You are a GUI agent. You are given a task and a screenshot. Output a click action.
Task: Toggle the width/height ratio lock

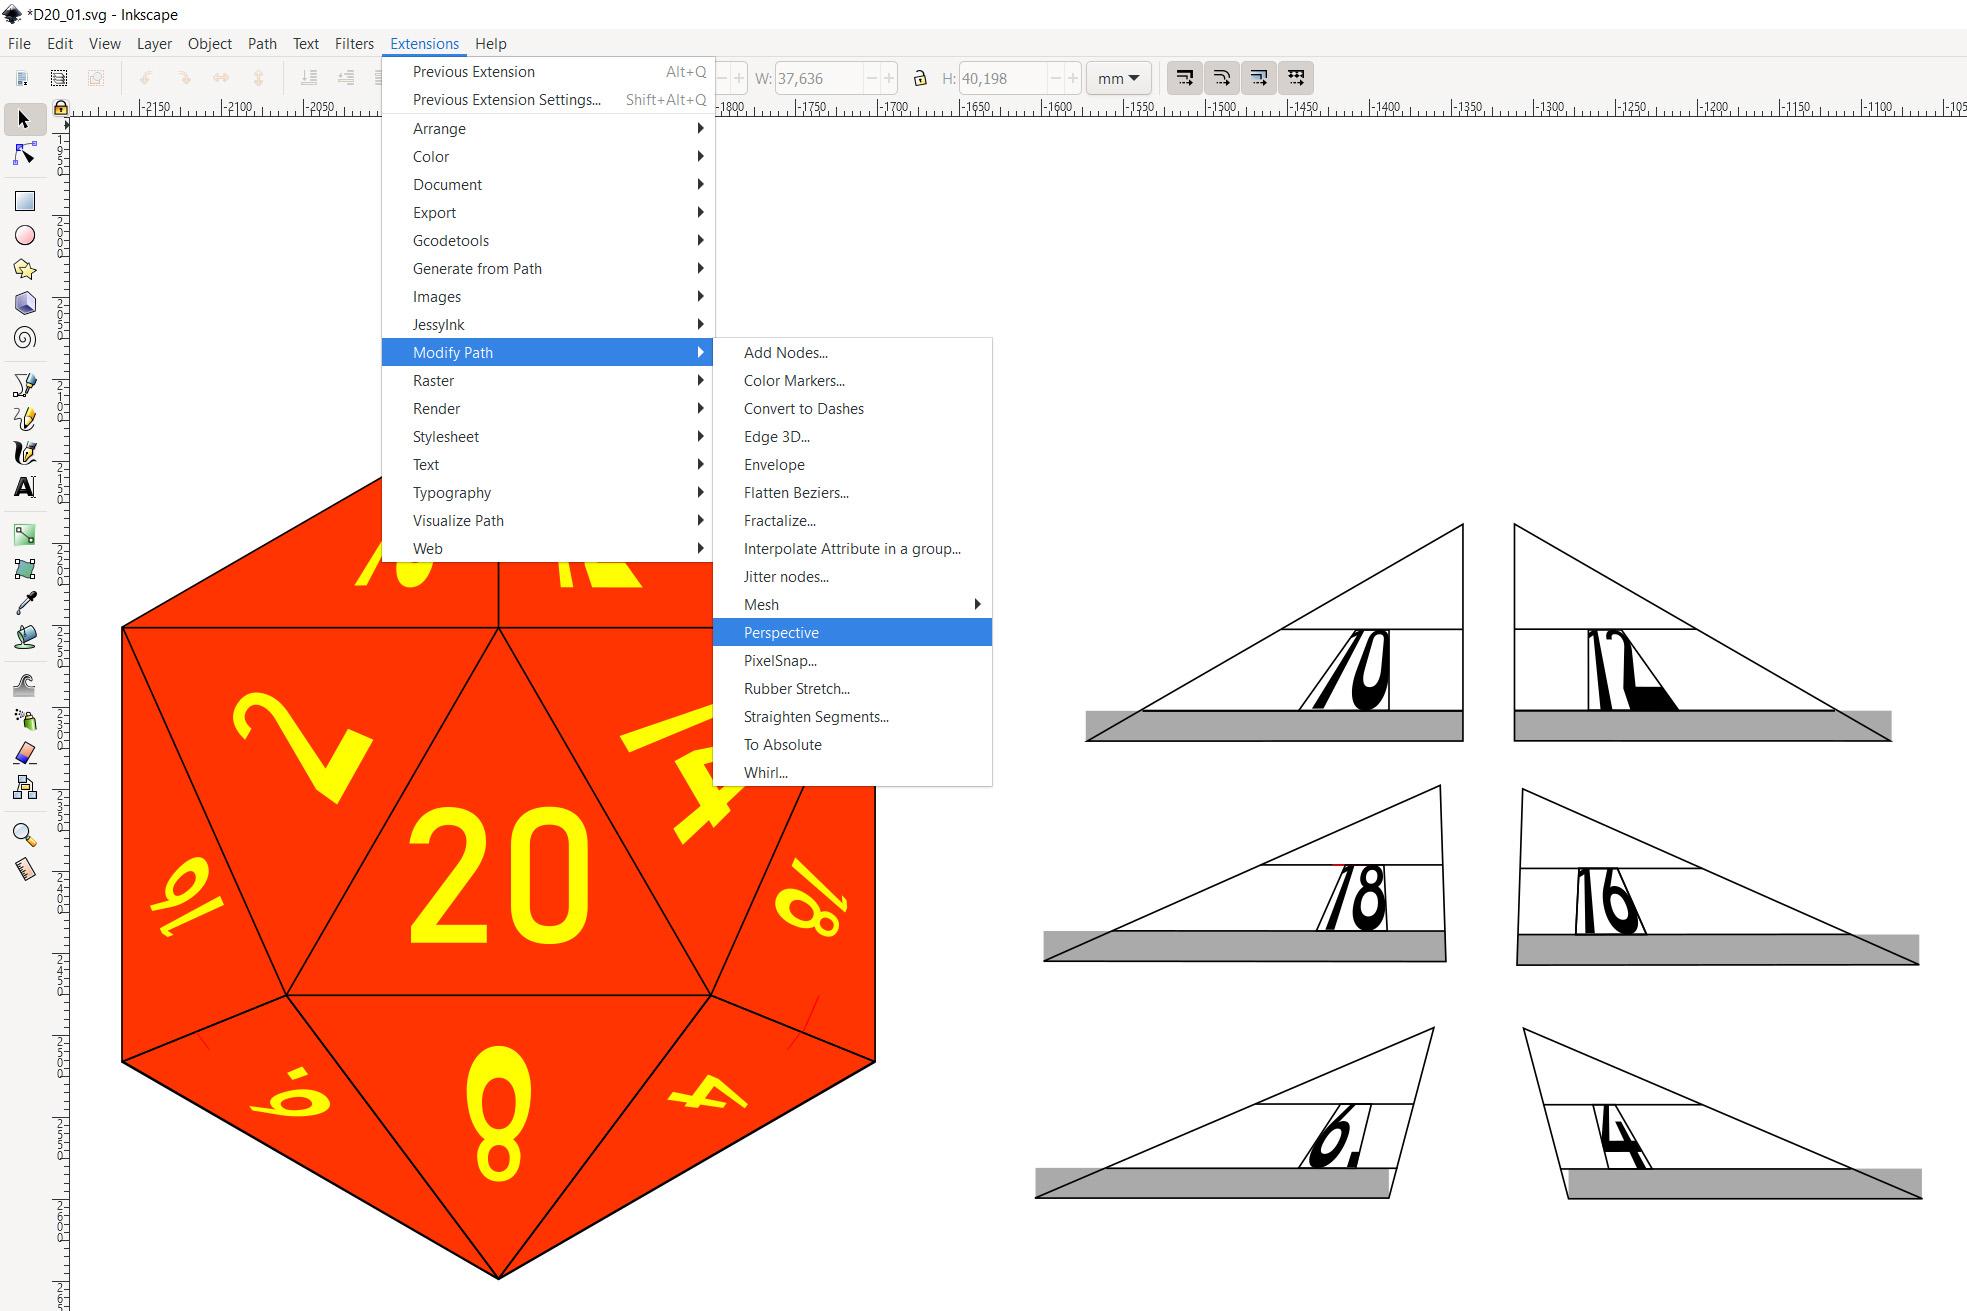coord(919,78)
